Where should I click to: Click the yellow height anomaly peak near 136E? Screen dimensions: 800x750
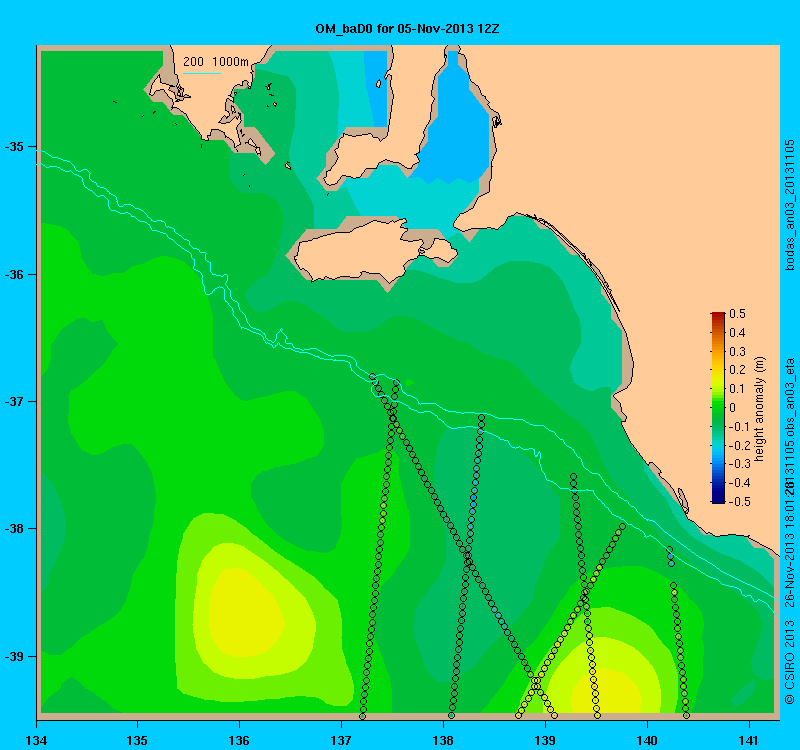pyautogui.click(x=245, y=612)
